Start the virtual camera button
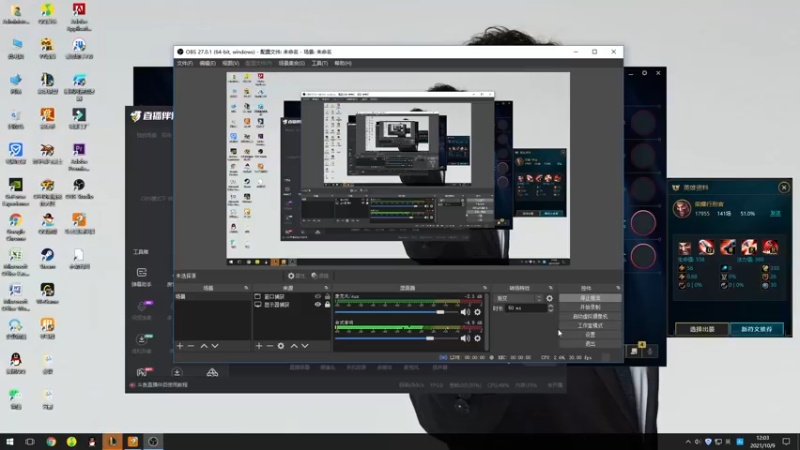 pos(590,316)
